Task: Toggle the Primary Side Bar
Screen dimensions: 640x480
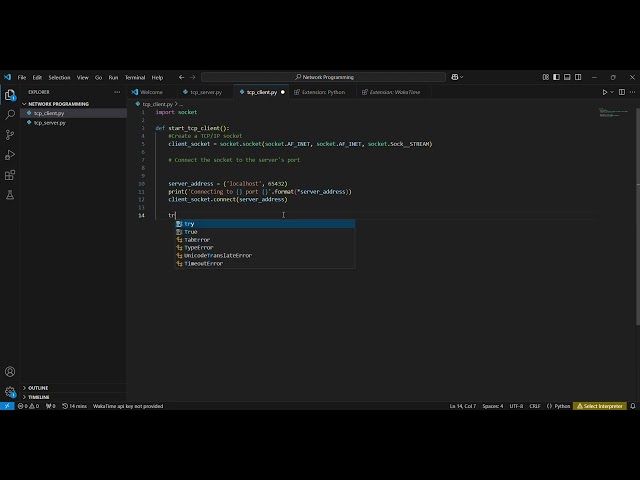Action: (x=556, y=77)
